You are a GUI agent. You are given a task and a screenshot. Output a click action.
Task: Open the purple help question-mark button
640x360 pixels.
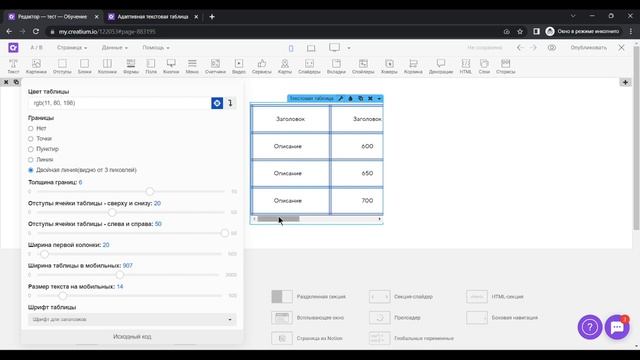pyautogui.click(x=590, y=327)
